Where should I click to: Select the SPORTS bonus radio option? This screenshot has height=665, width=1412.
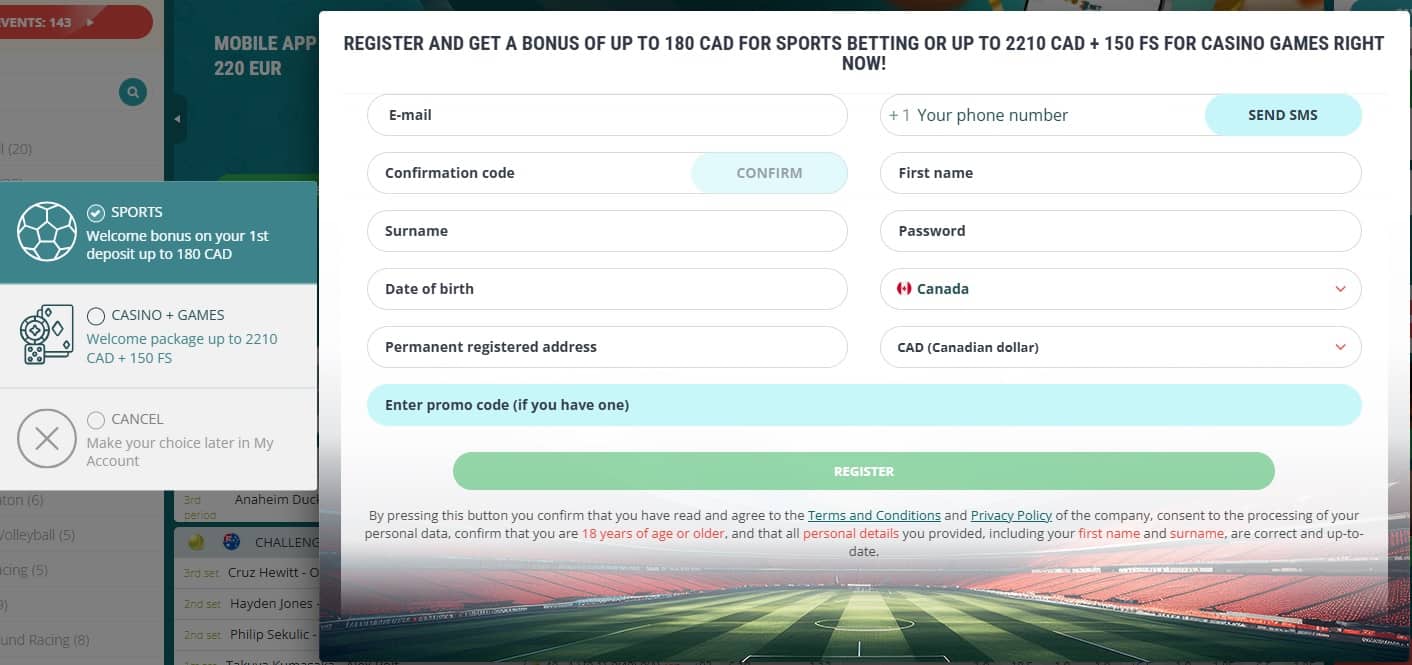(96, 211)
